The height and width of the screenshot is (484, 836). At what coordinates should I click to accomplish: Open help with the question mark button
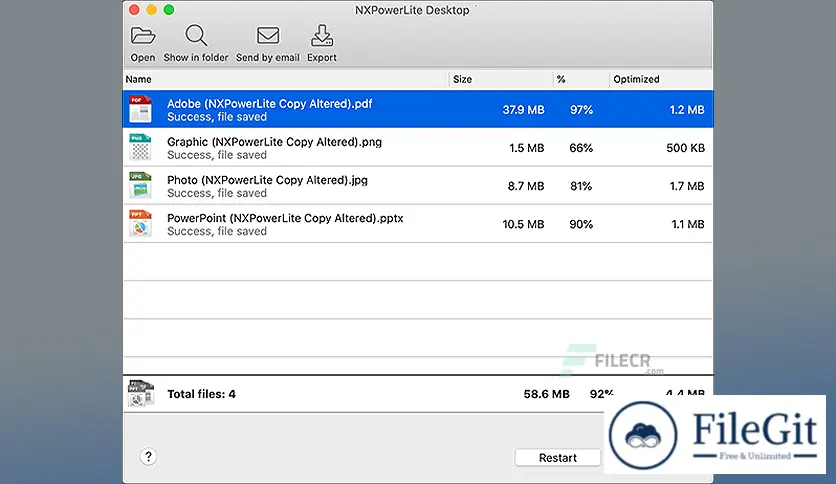coord(148,456)
